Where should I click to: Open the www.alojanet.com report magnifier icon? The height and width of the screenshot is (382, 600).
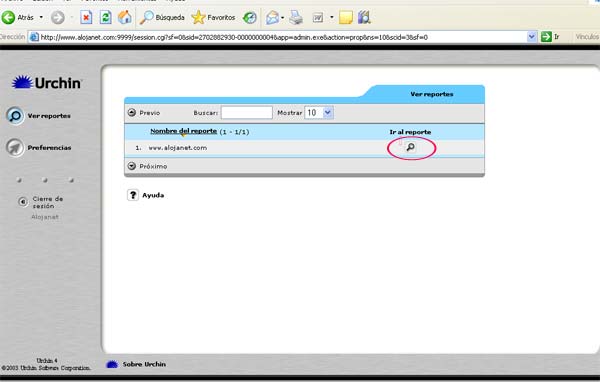pos(410,147)
